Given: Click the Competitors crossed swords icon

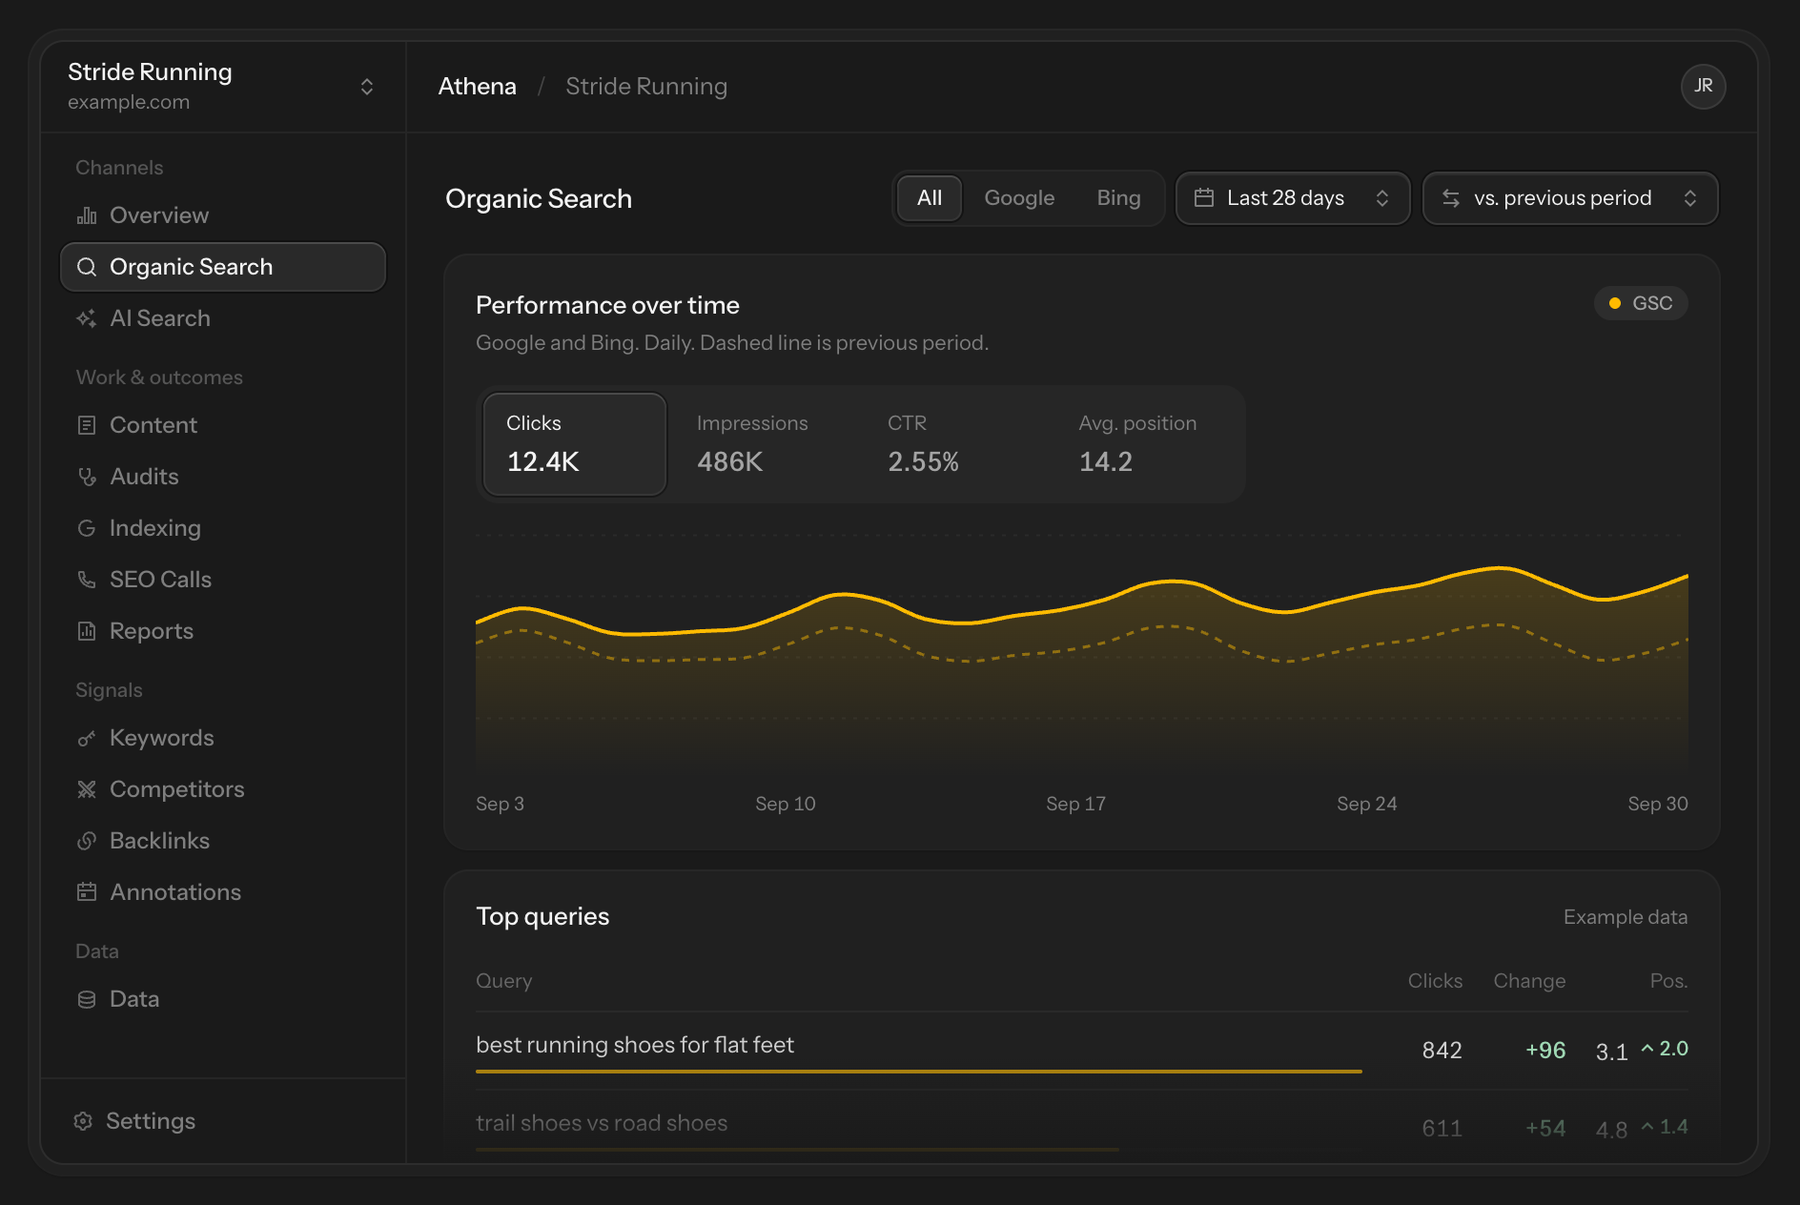Looking at the screenshot, I should tap(87, 789).
